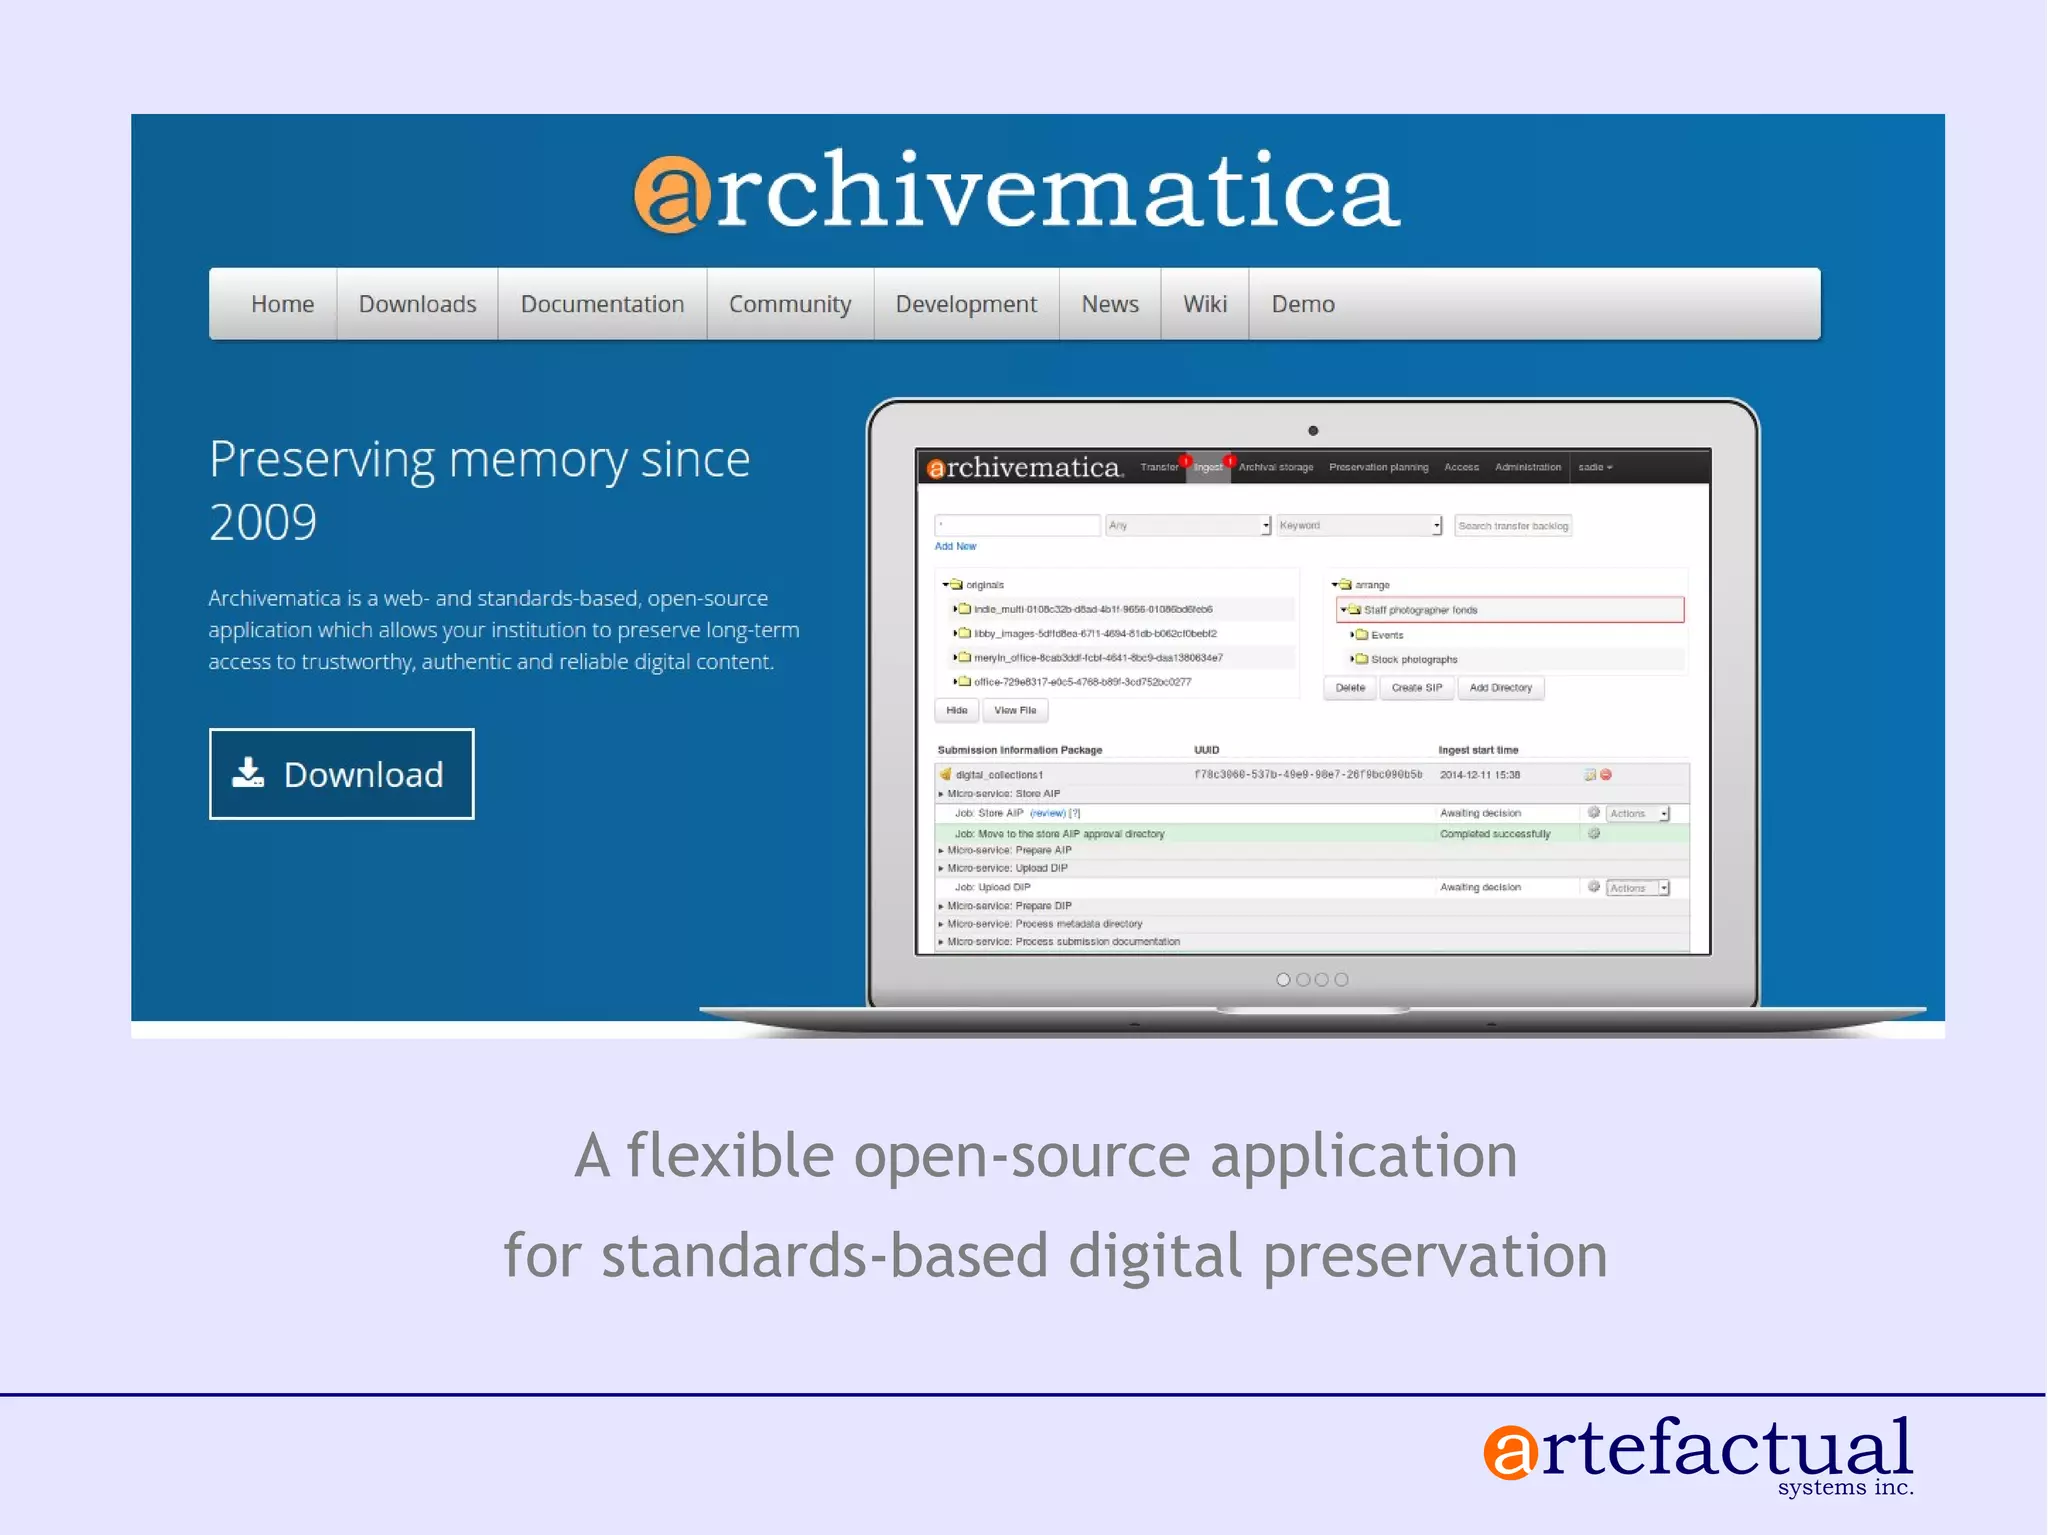Collapse the originals folder tree
This screenshot has height=1535, width=2048.
[945, 584]
